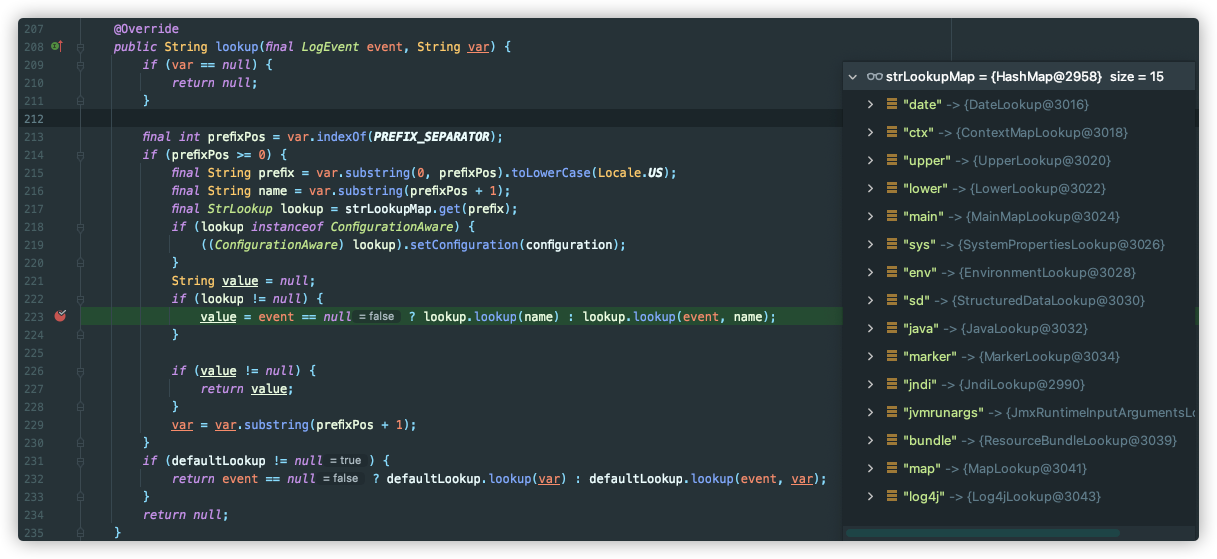This screenshot has width=1217, height=559.
Task: Click "size = 15" in popup header
Action: [1137, 76]
